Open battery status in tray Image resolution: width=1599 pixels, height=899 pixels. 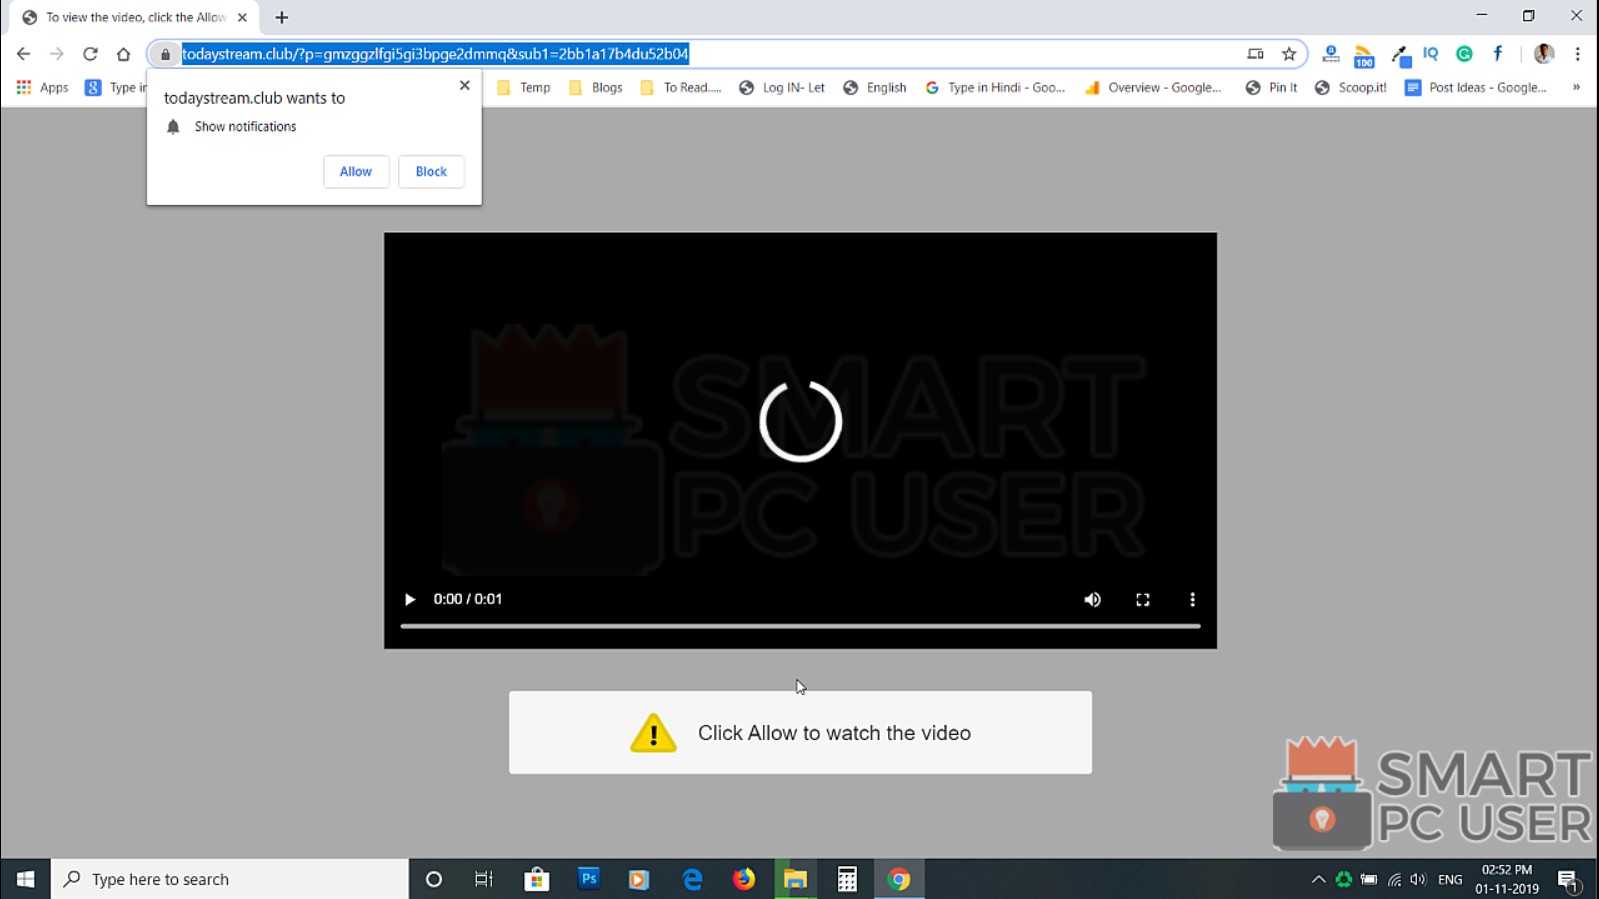click(x=1369, y=879)
